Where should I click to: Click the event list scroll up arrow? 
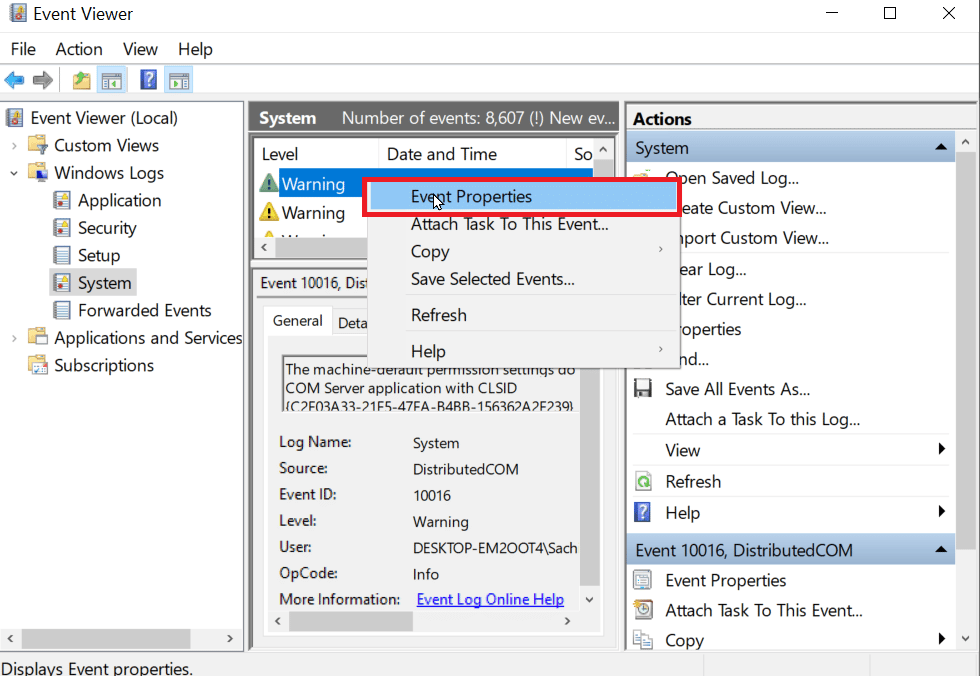[603, 150]
